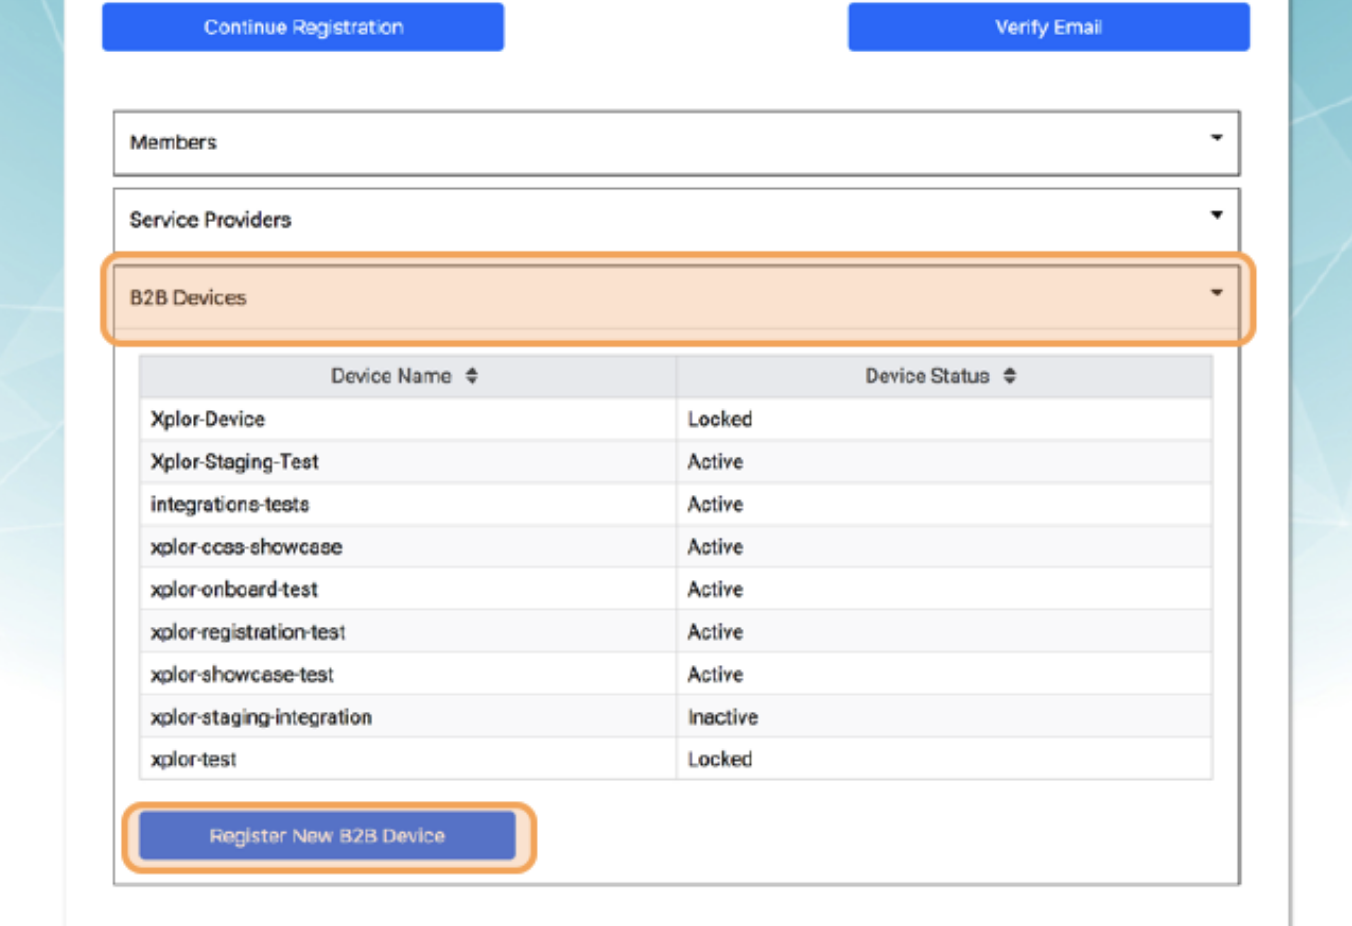This screenshot has height=926, width=1352.
Task: Click the Continue Registration button
Action: (x=303, y=27)
